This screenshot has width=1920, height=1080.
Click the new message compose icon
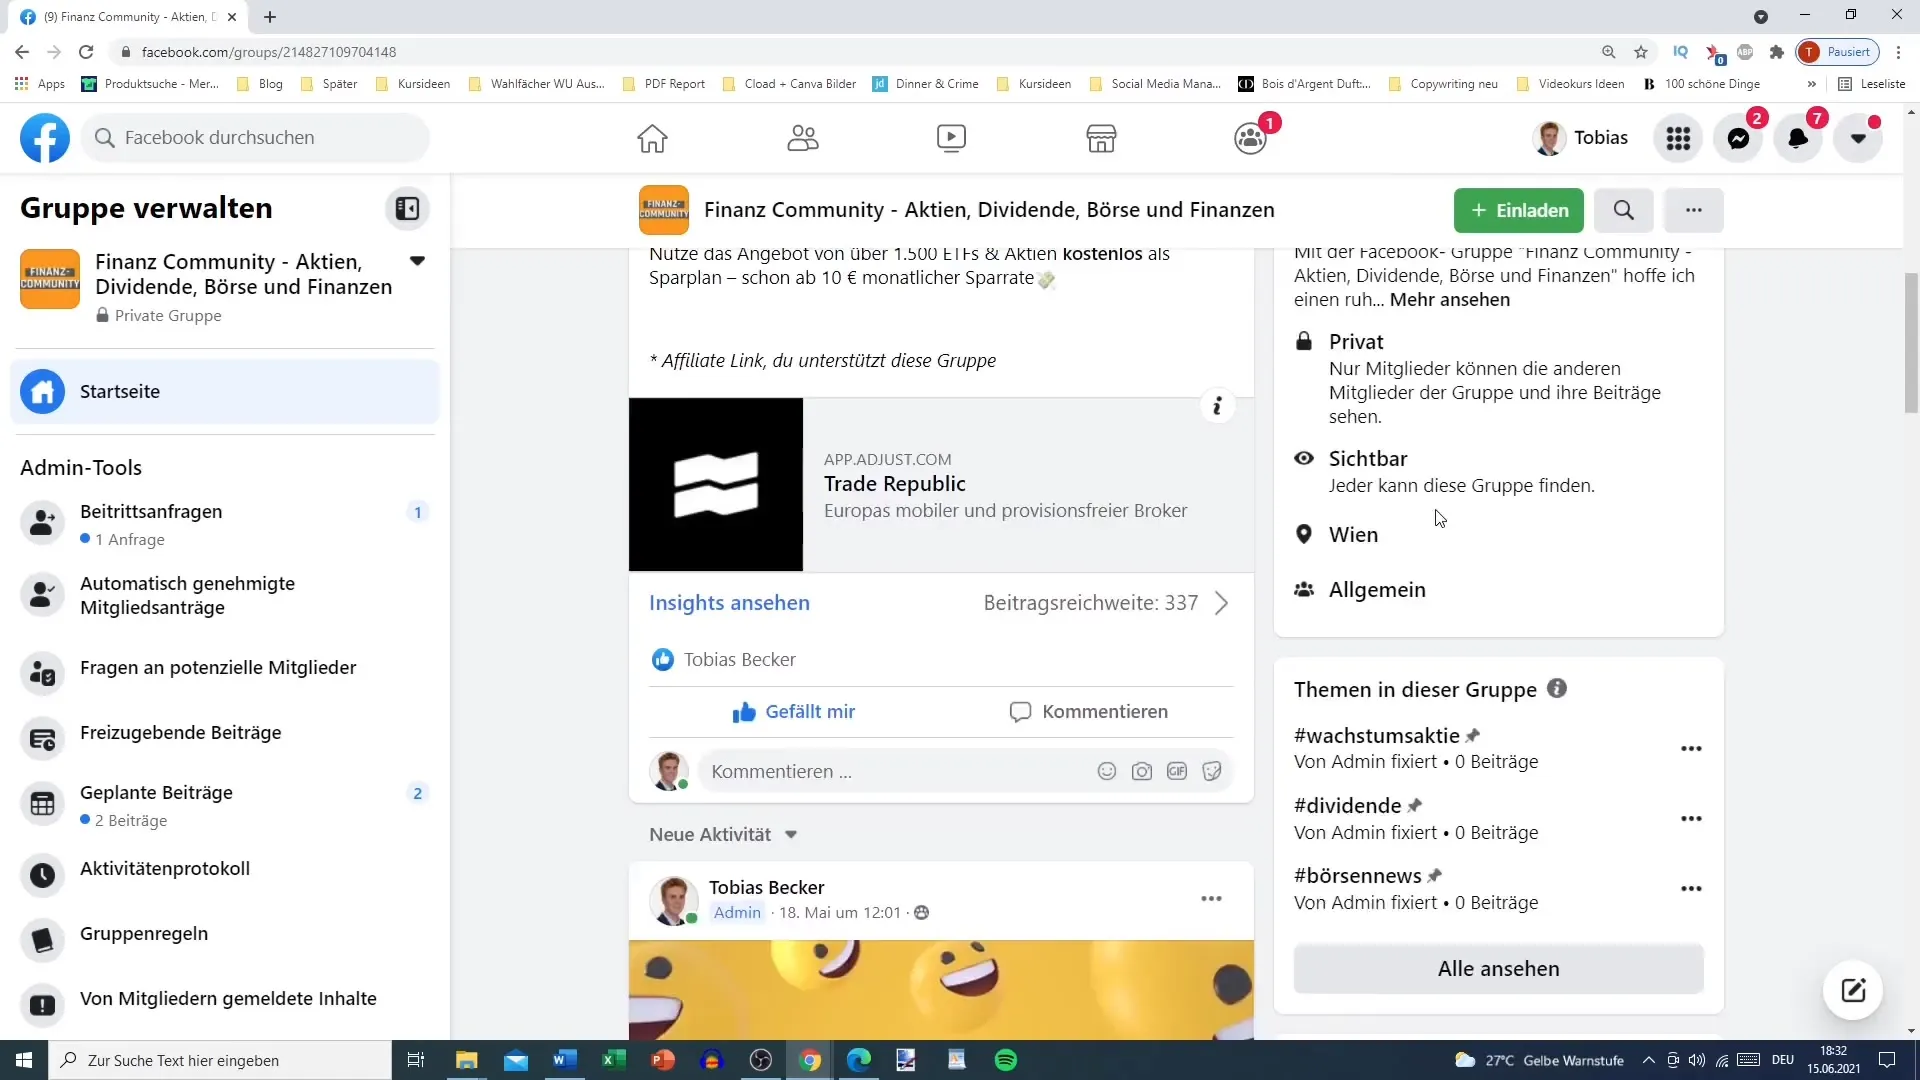click(1853, 990)
